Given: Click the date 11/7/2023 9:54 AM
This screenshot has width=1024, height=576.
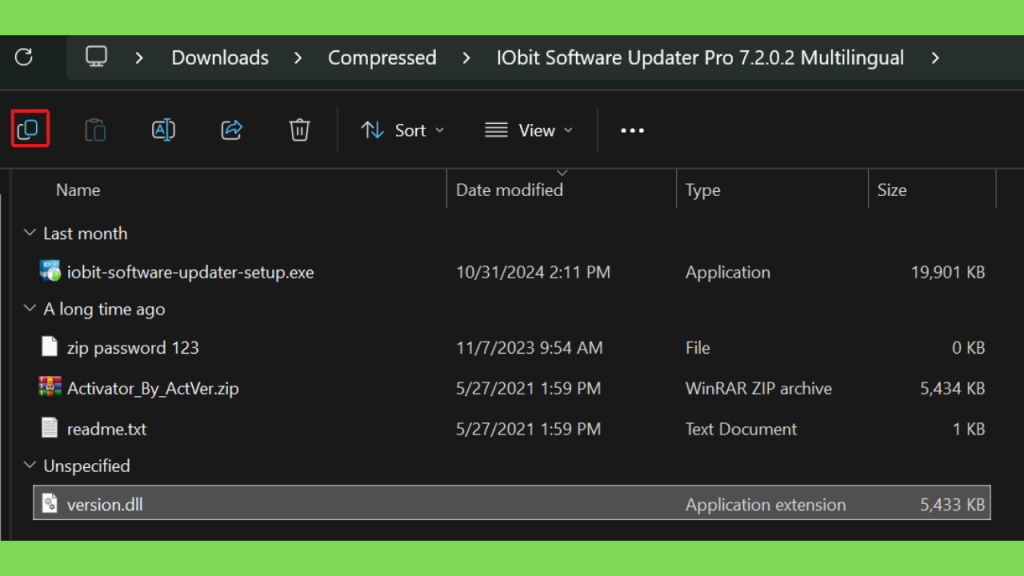Looking at the screenshot, I should coord(529,348).
